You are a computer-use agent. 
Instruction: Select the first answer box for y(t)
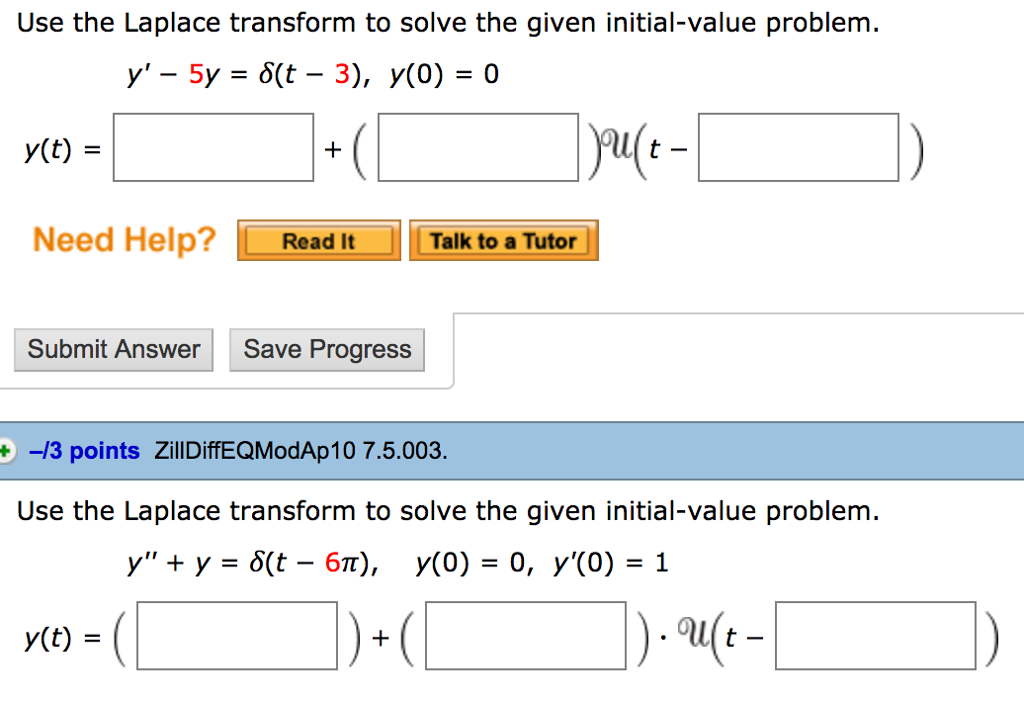pos(212,147)
